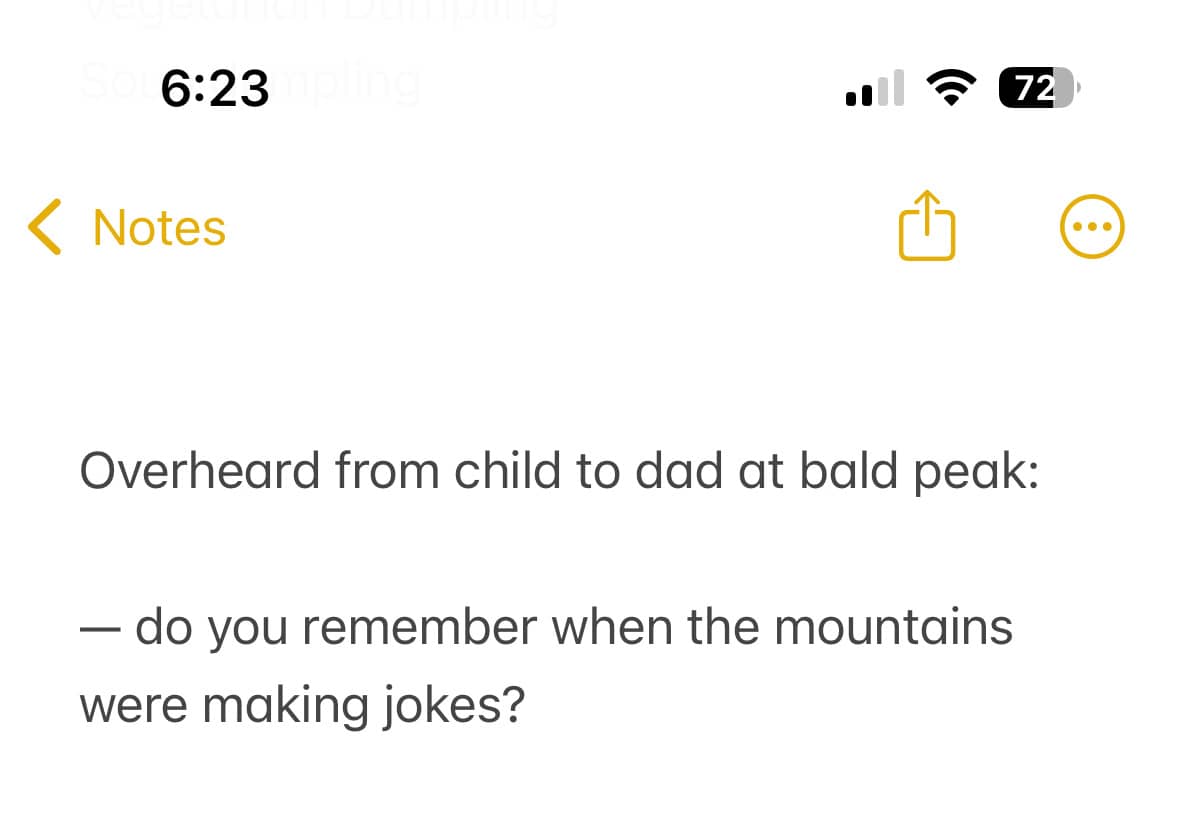Place cursor after 'bald peak:'
This screenshot has width=1179, height=832.
[x=1041, y=472]
